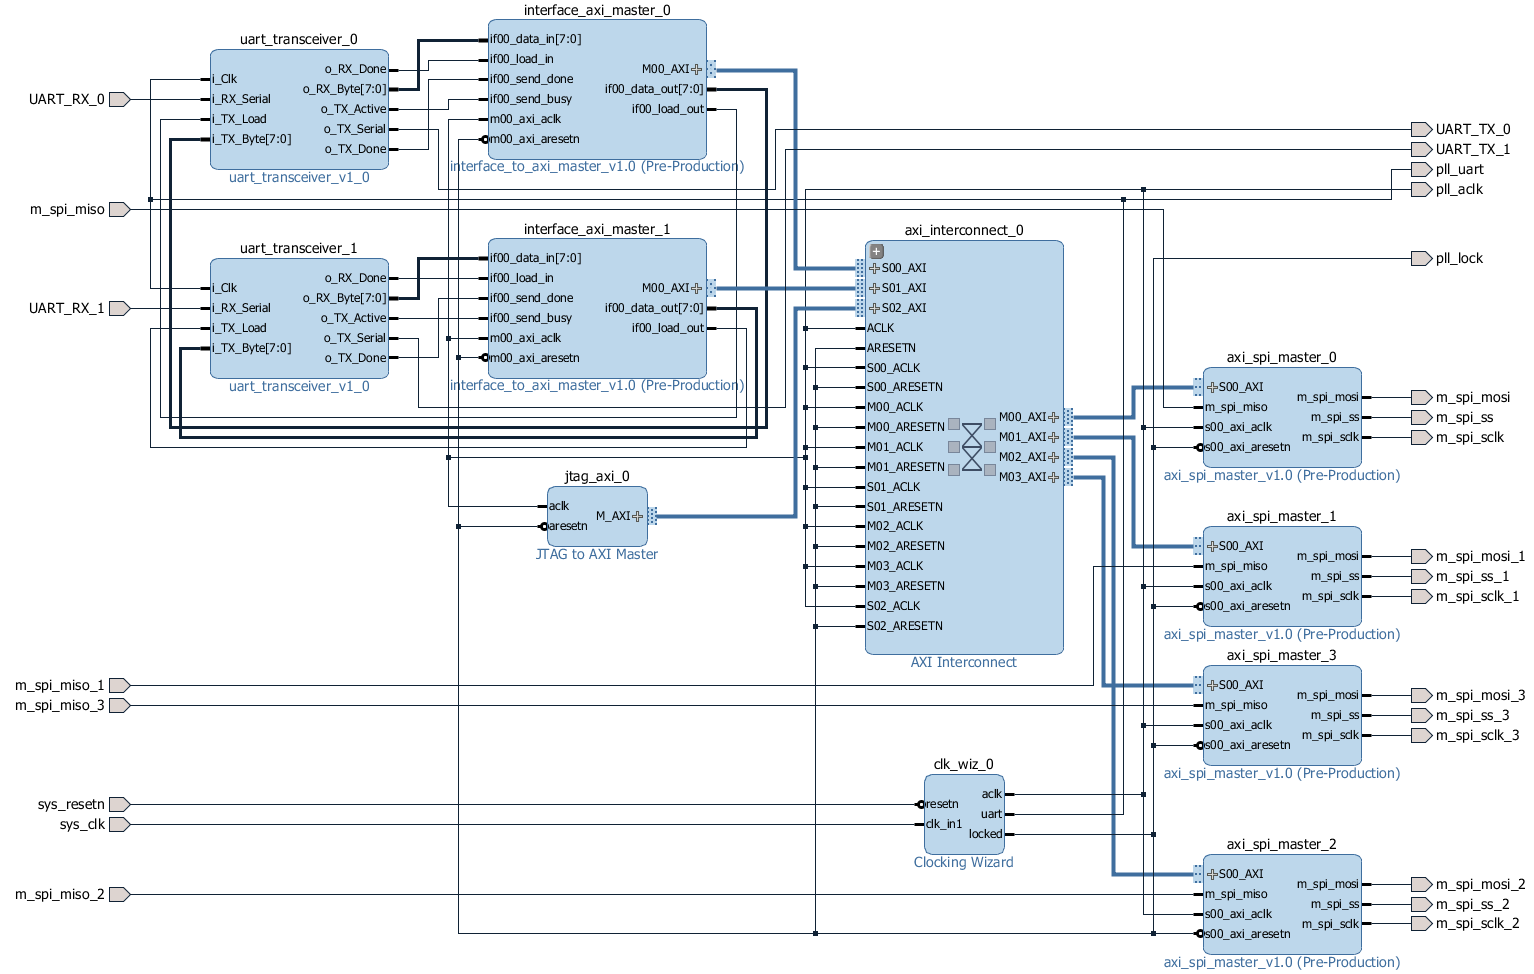1534x974 pixels.
Task: Select the locked pin on clk_wiz_0
Action: [x=986, y=834]
